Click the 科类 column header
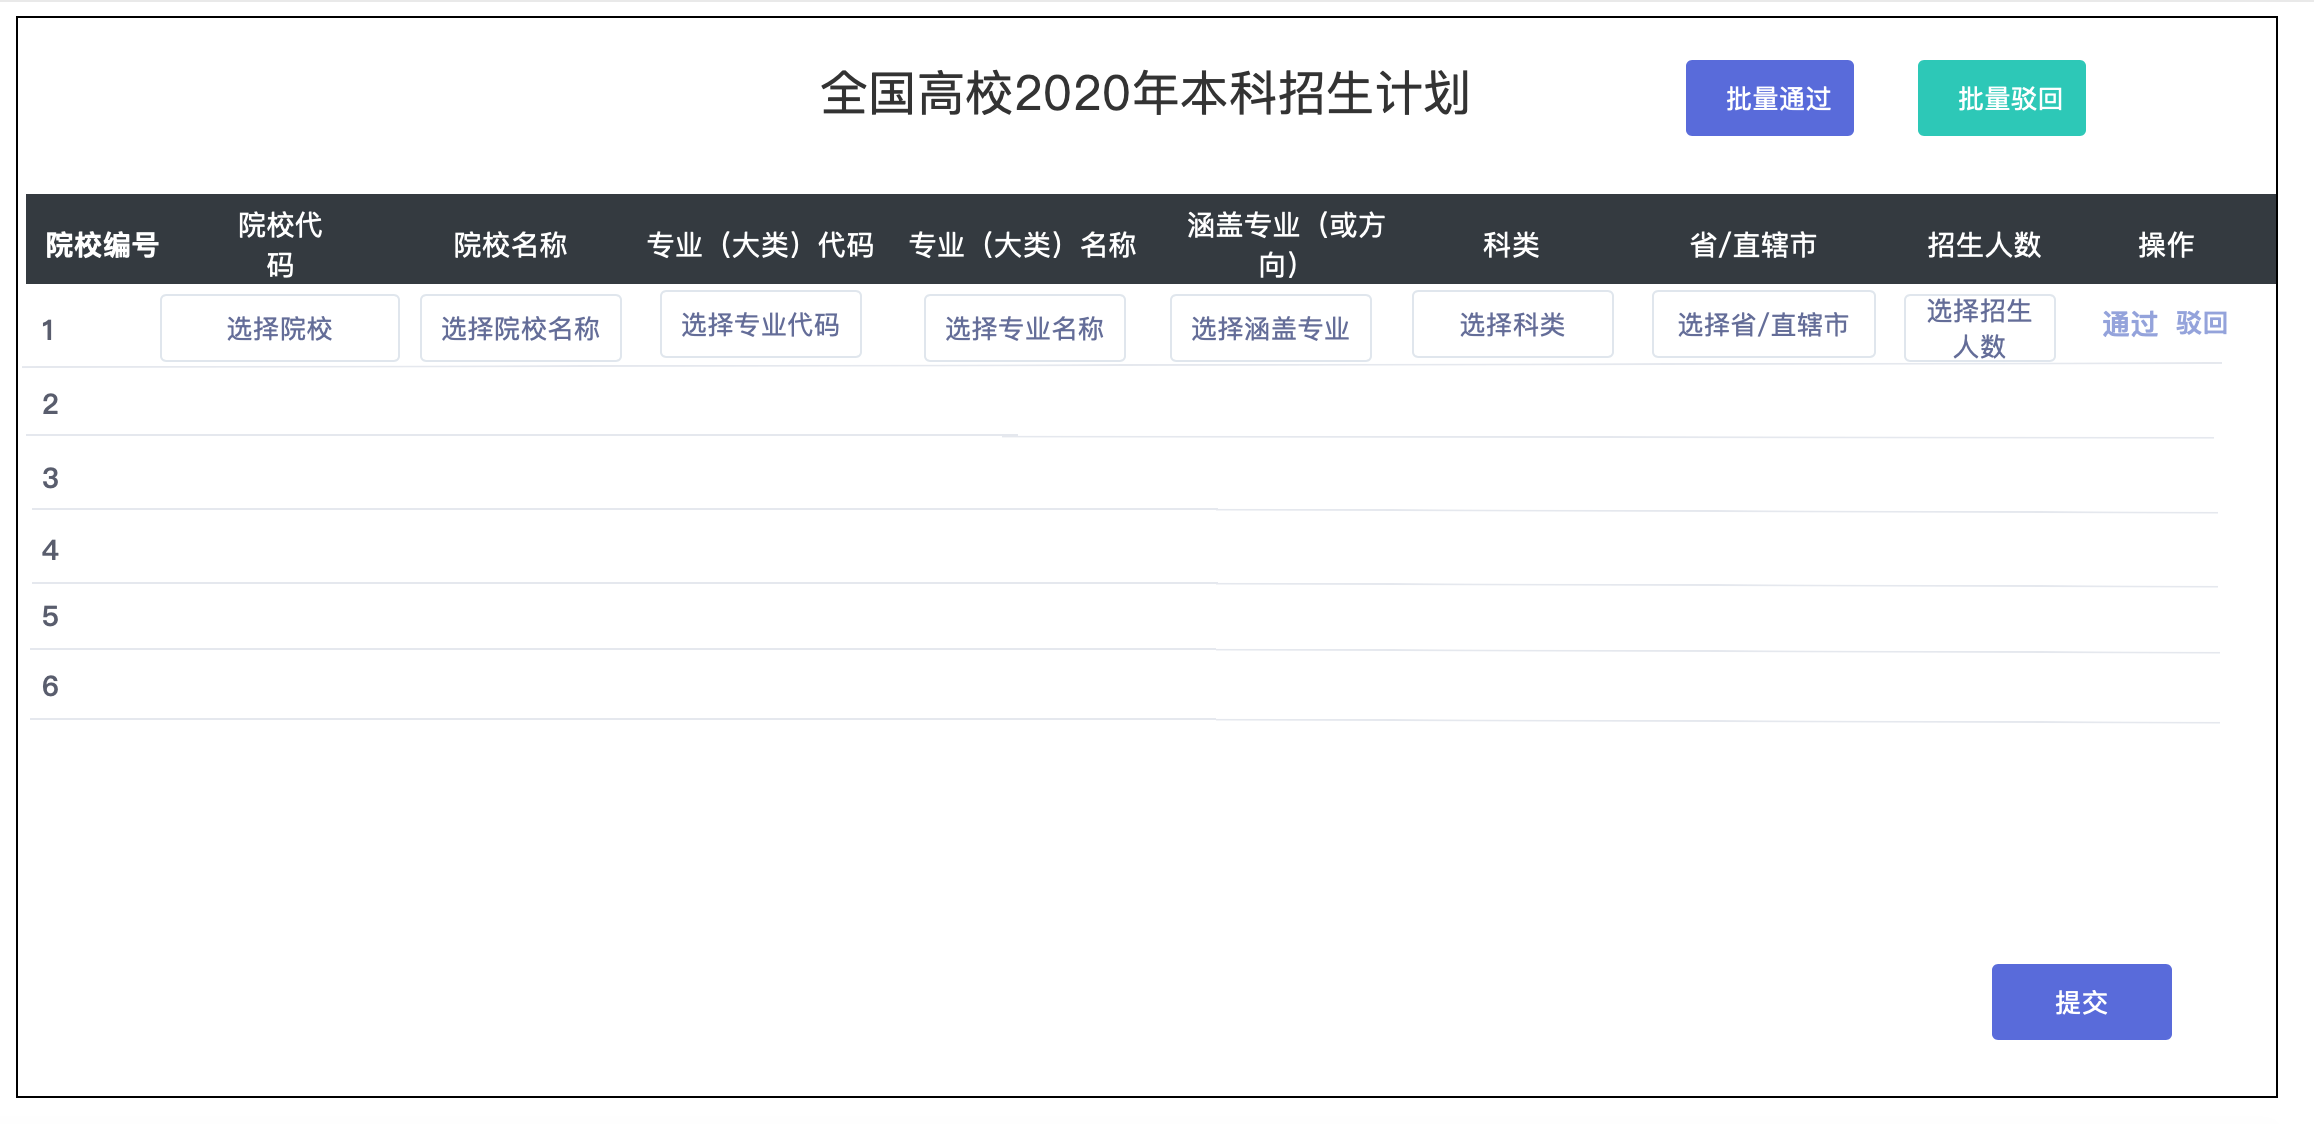 (1510, 244)
